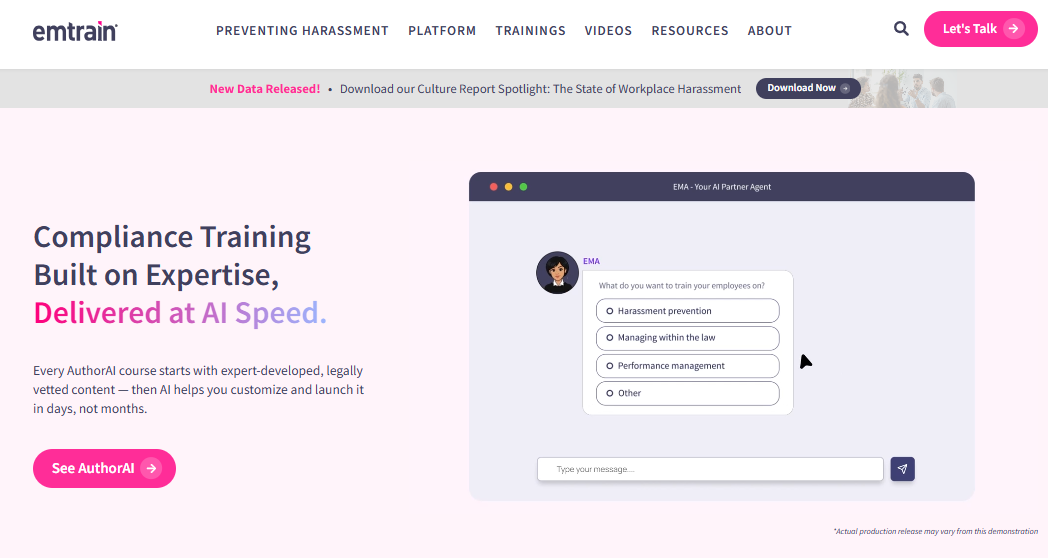The height and width of the screenshot is (558, 1048).
Task: Open the Trainings menu
Action: 531,31
